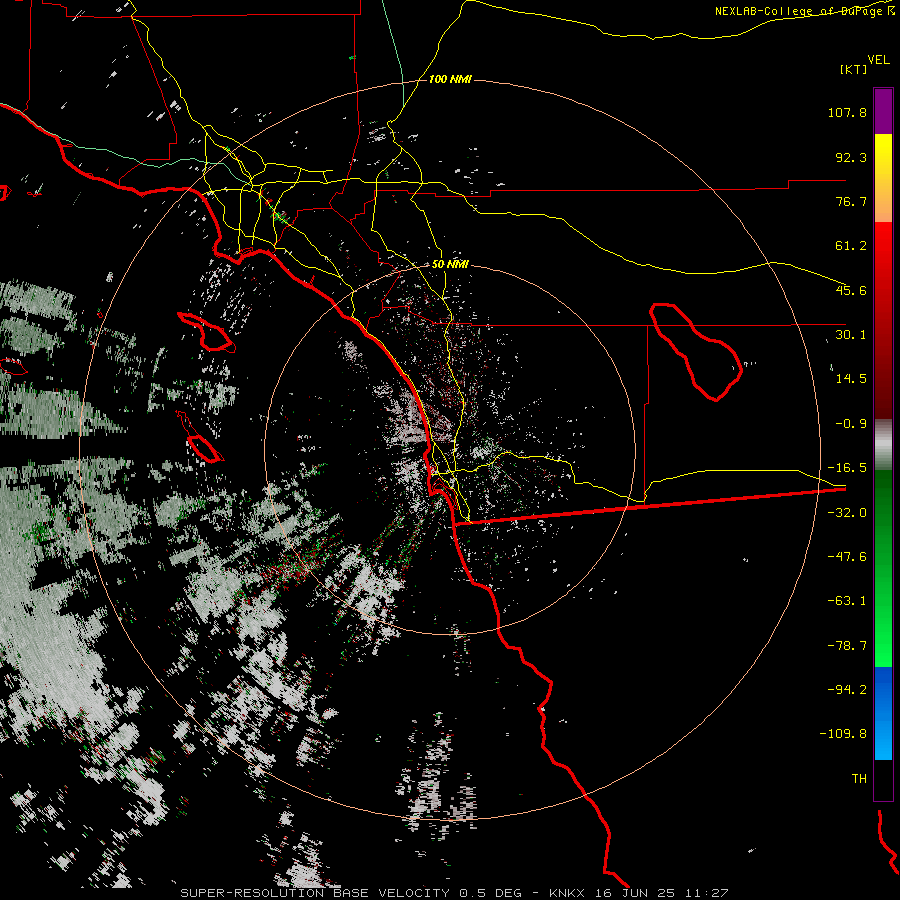Click the 92.3 velocity scale value
This screenshot has height=900, width=900.
point(851,157)
